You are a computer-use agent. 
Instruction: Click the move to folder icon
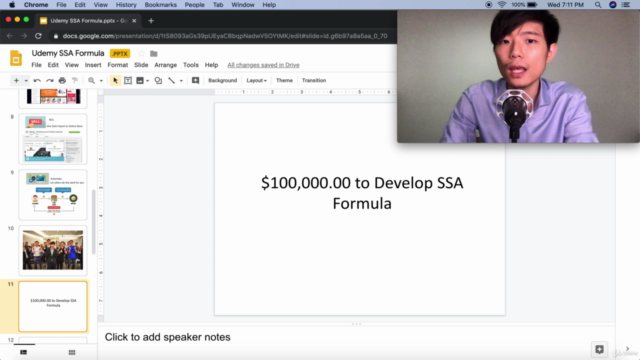[x=153, y=53]
